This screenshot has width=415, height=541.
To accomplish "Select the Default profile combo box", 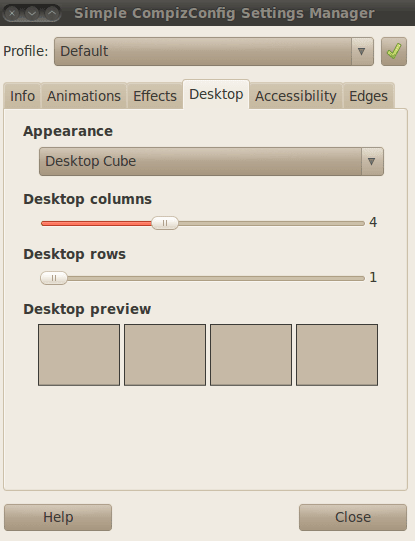I will click(x=214, y=51).
